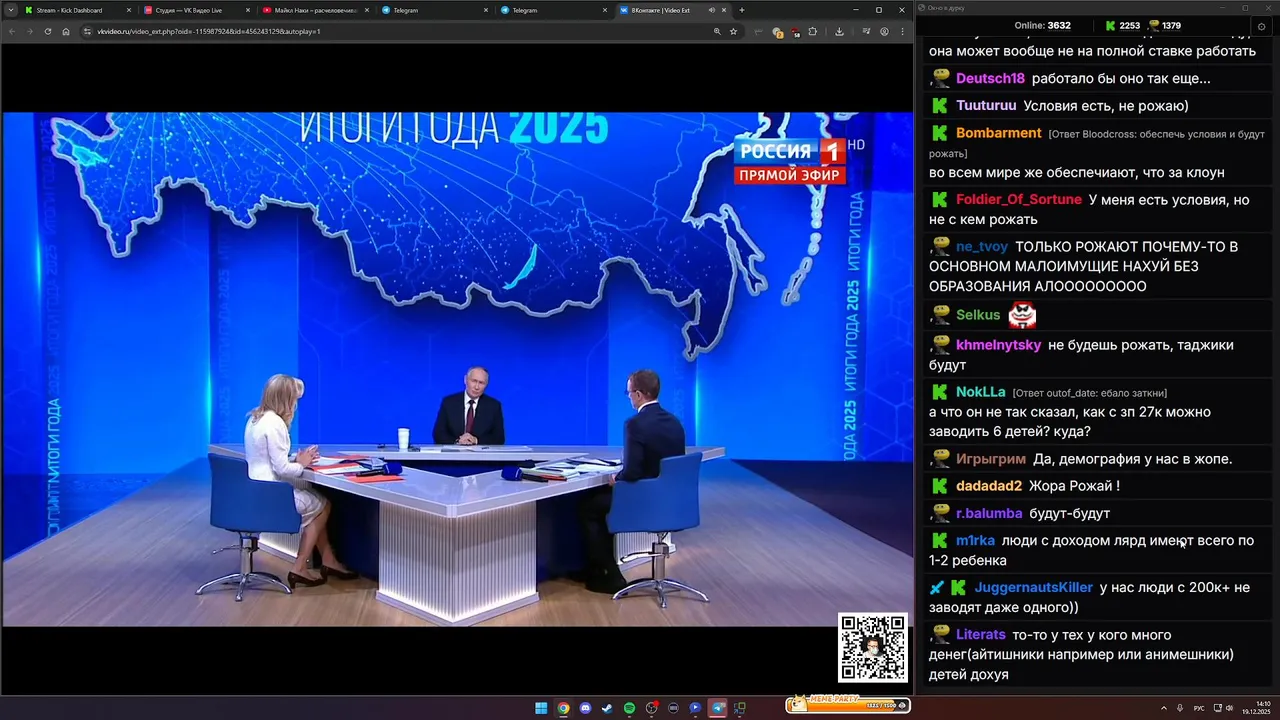Open Discord from the taskbar

[x=585, y=708]
